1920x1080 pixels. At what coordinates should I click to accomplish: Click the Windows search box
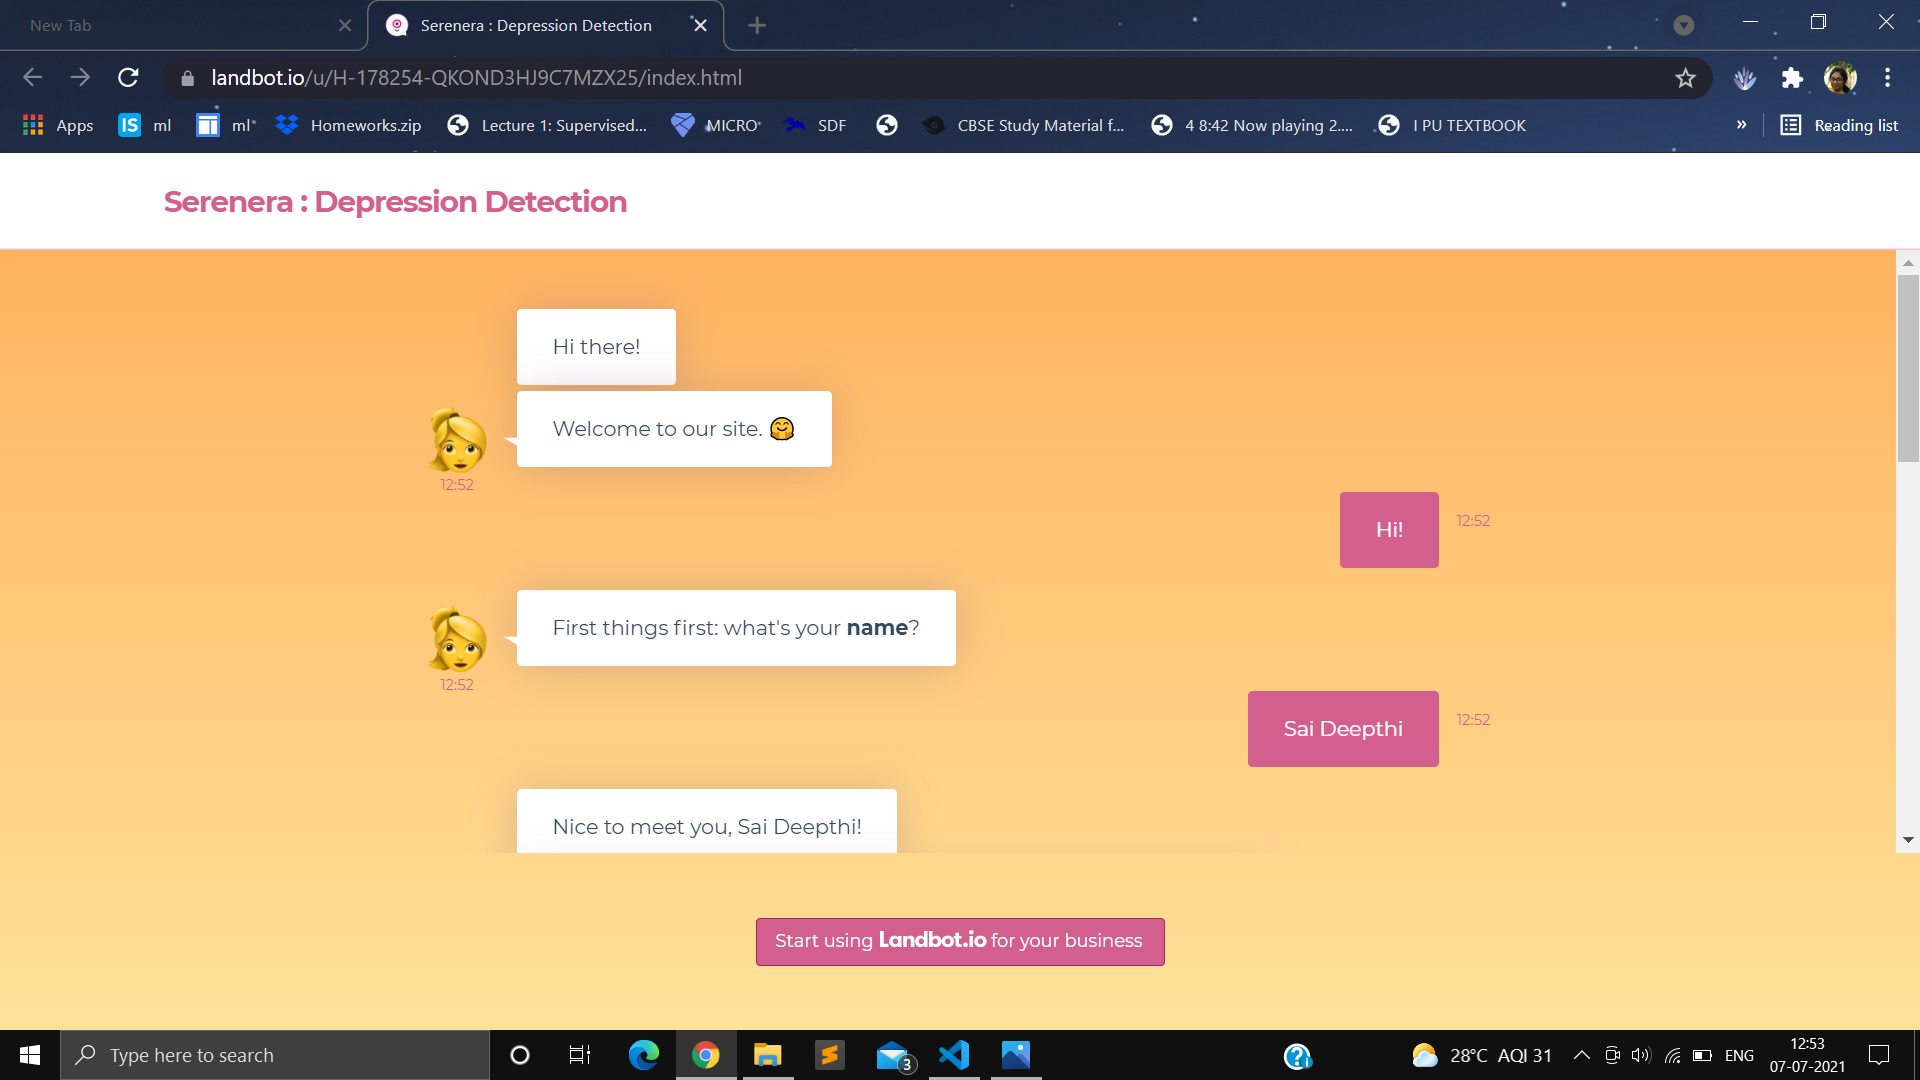tap(275, 1055)
